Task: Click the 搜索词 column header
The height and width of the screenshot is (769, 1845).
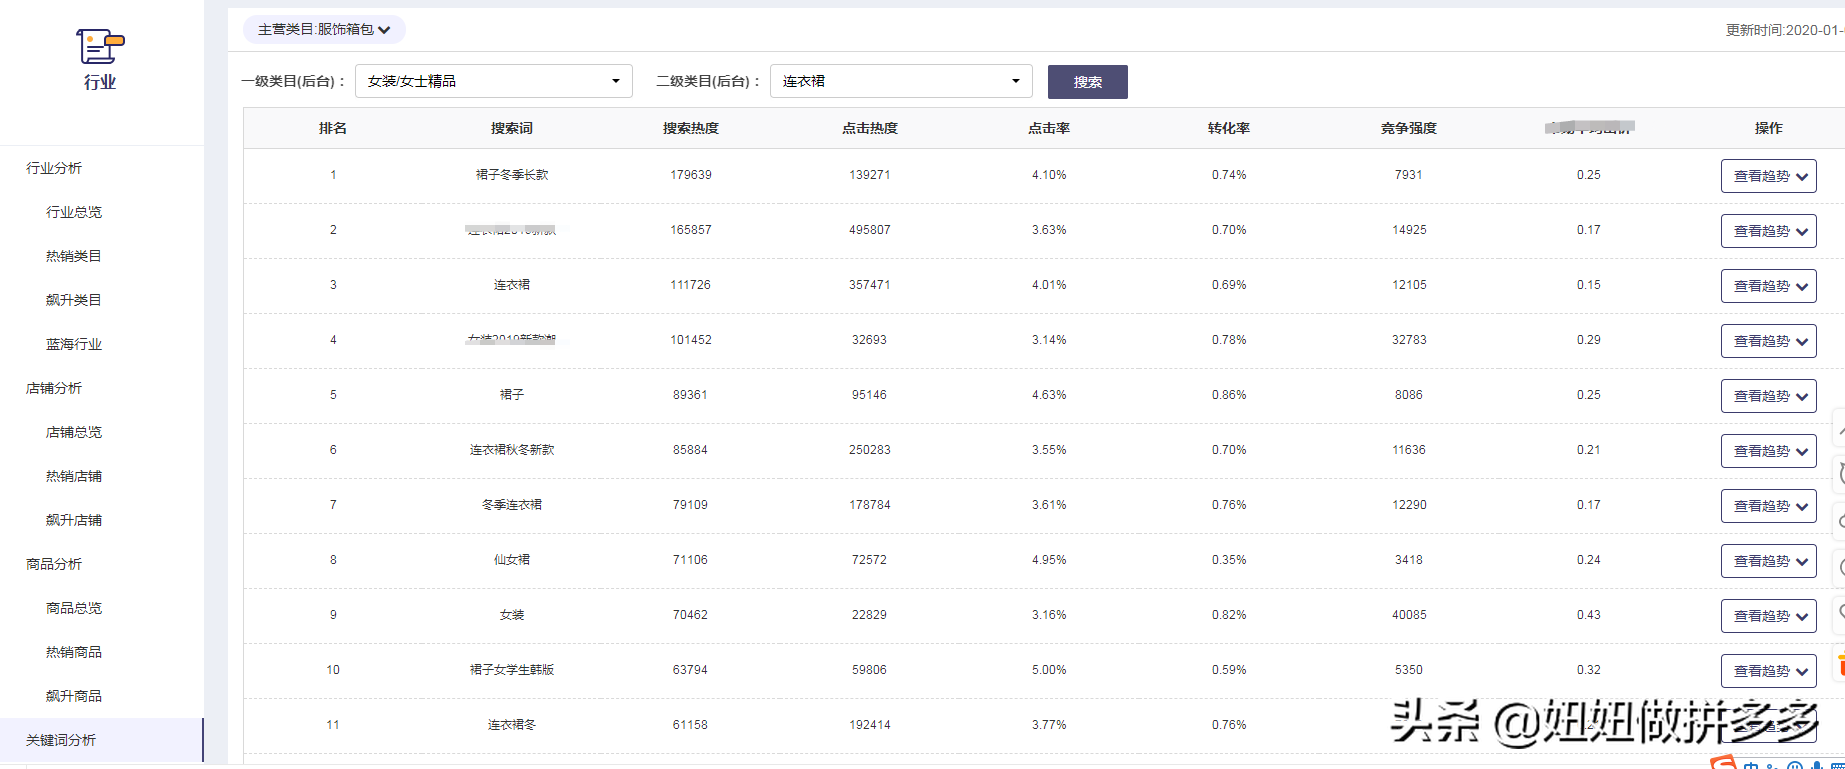Action: (x=512, y=128)
